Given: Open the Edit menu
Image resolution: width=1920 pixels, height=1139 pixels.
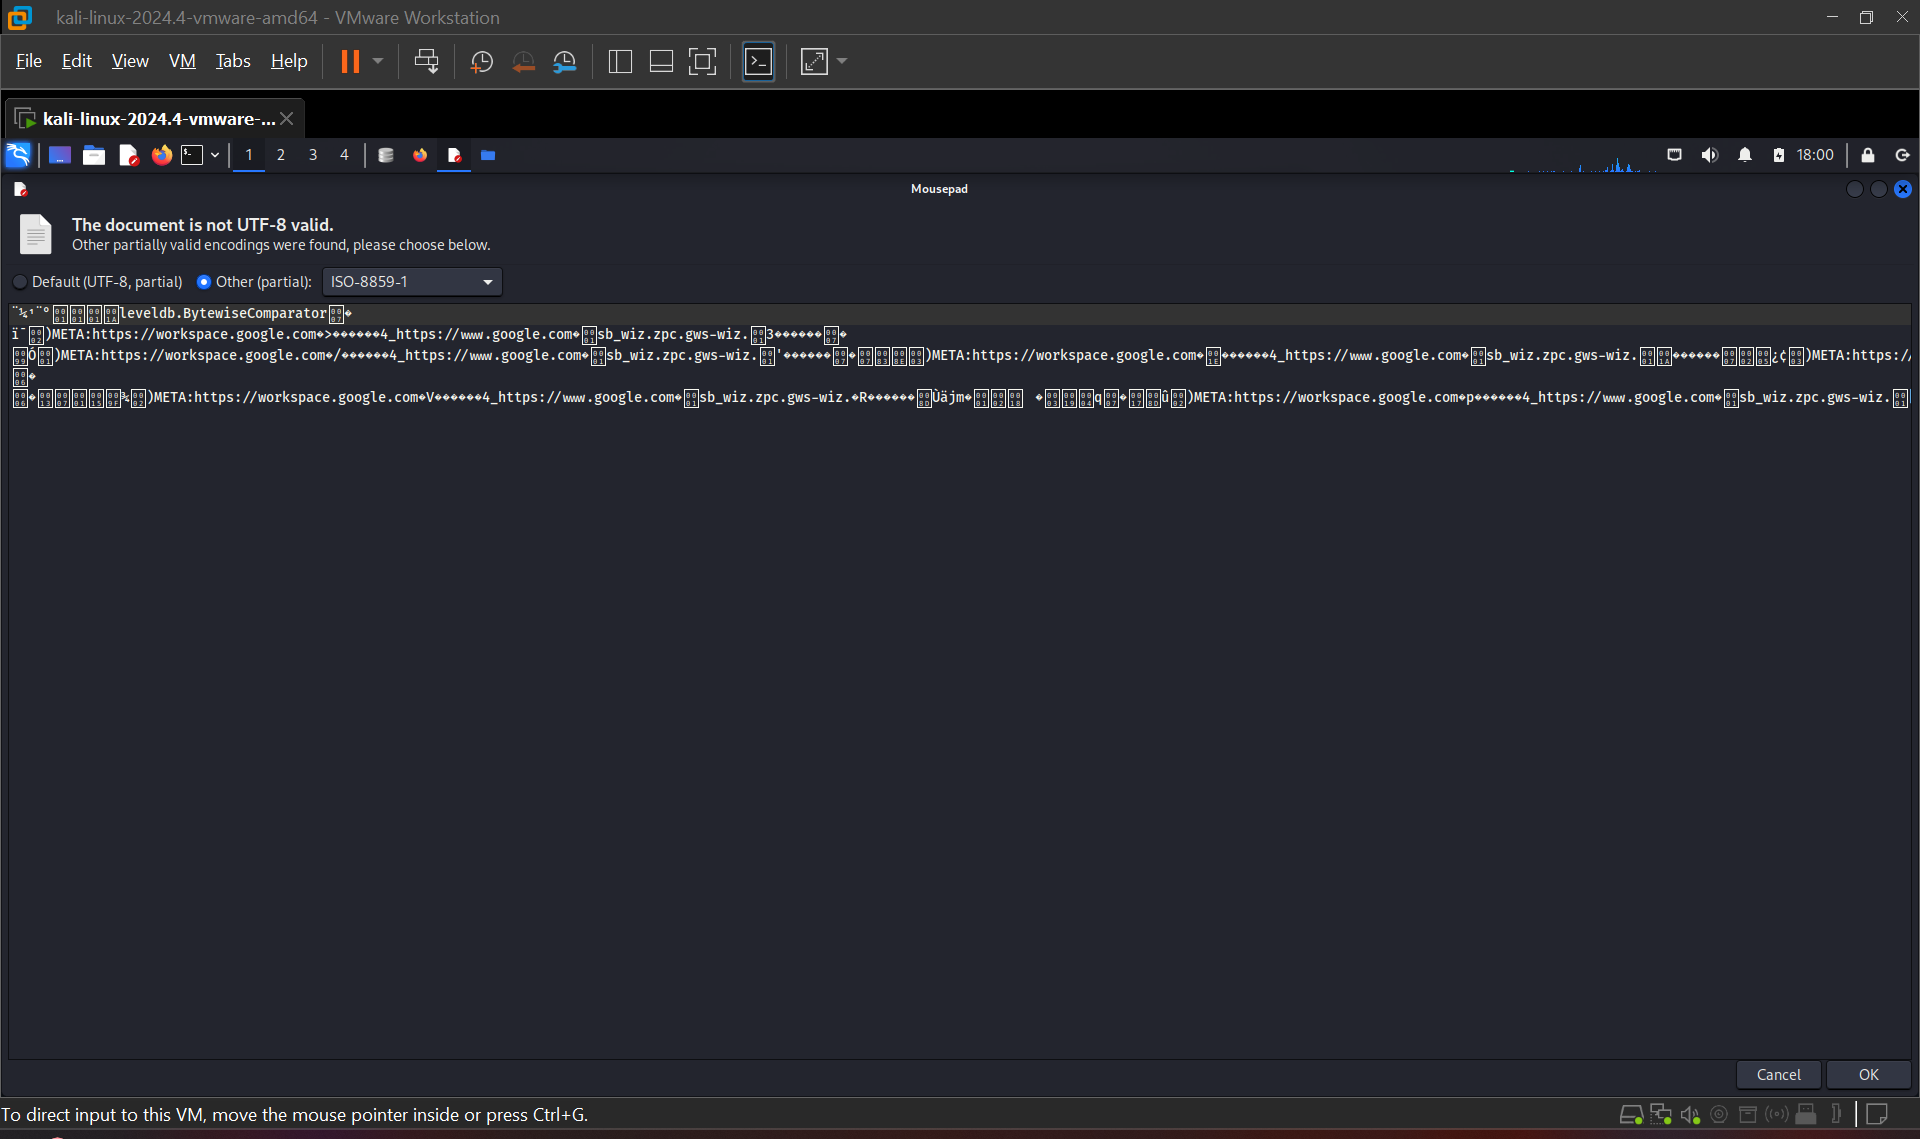Looking at the screenshot, I should (77, 61).
